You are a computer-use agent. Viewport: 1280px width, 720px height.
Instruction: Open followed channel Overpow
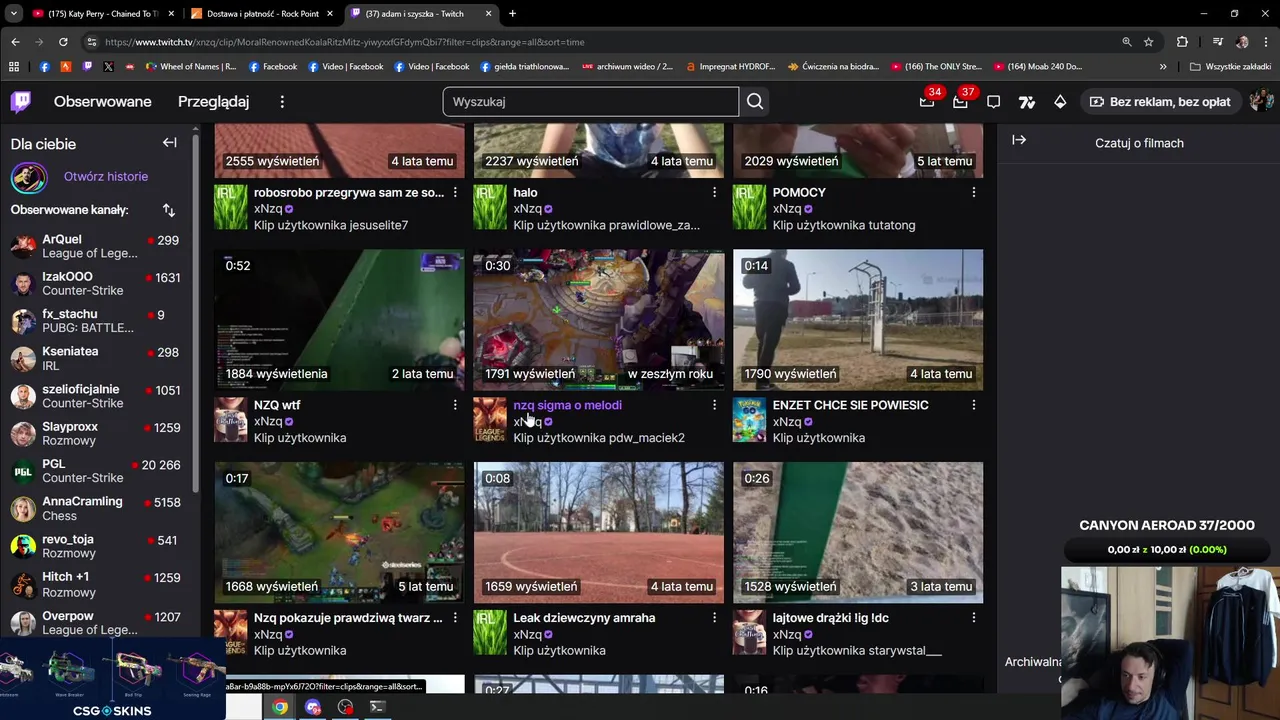95,622
